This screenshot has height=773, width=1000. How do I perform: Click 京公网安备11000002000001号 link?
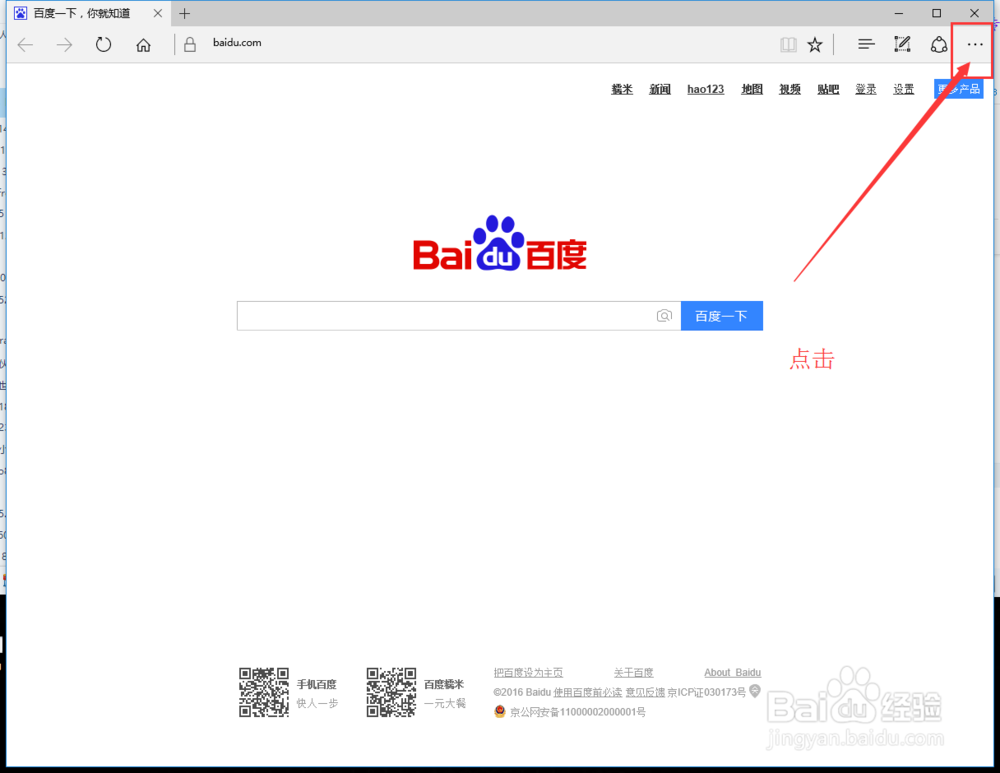point(577,712)
